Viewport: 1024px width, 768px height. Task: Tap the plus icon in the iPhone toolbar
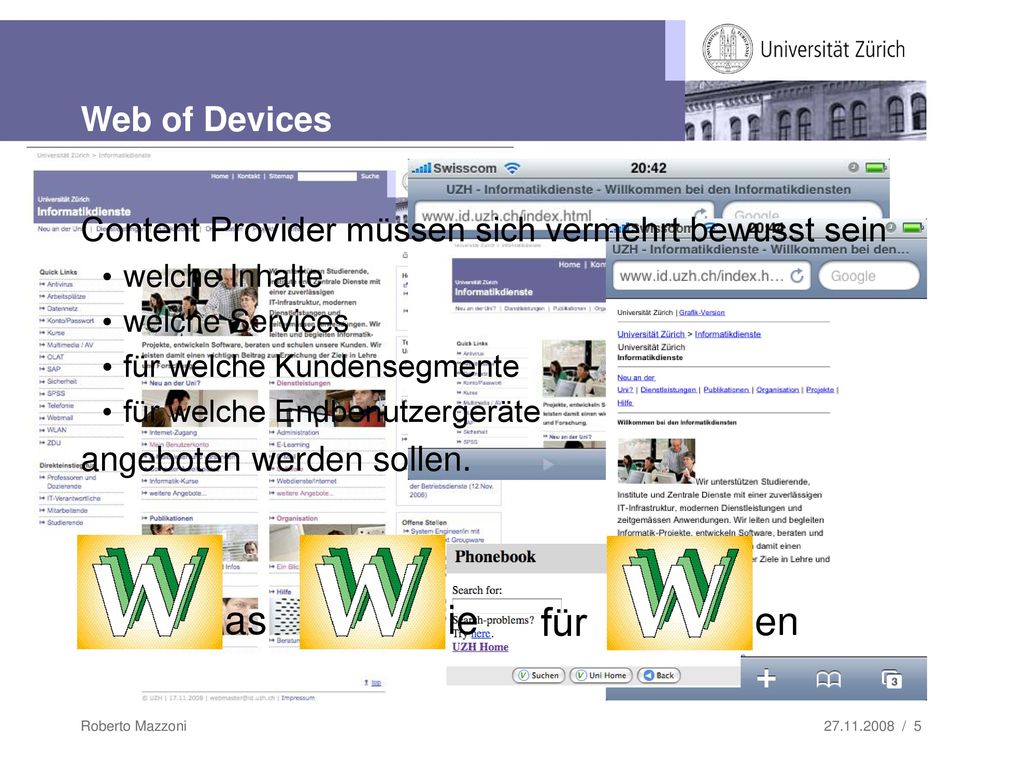[766, 679]
